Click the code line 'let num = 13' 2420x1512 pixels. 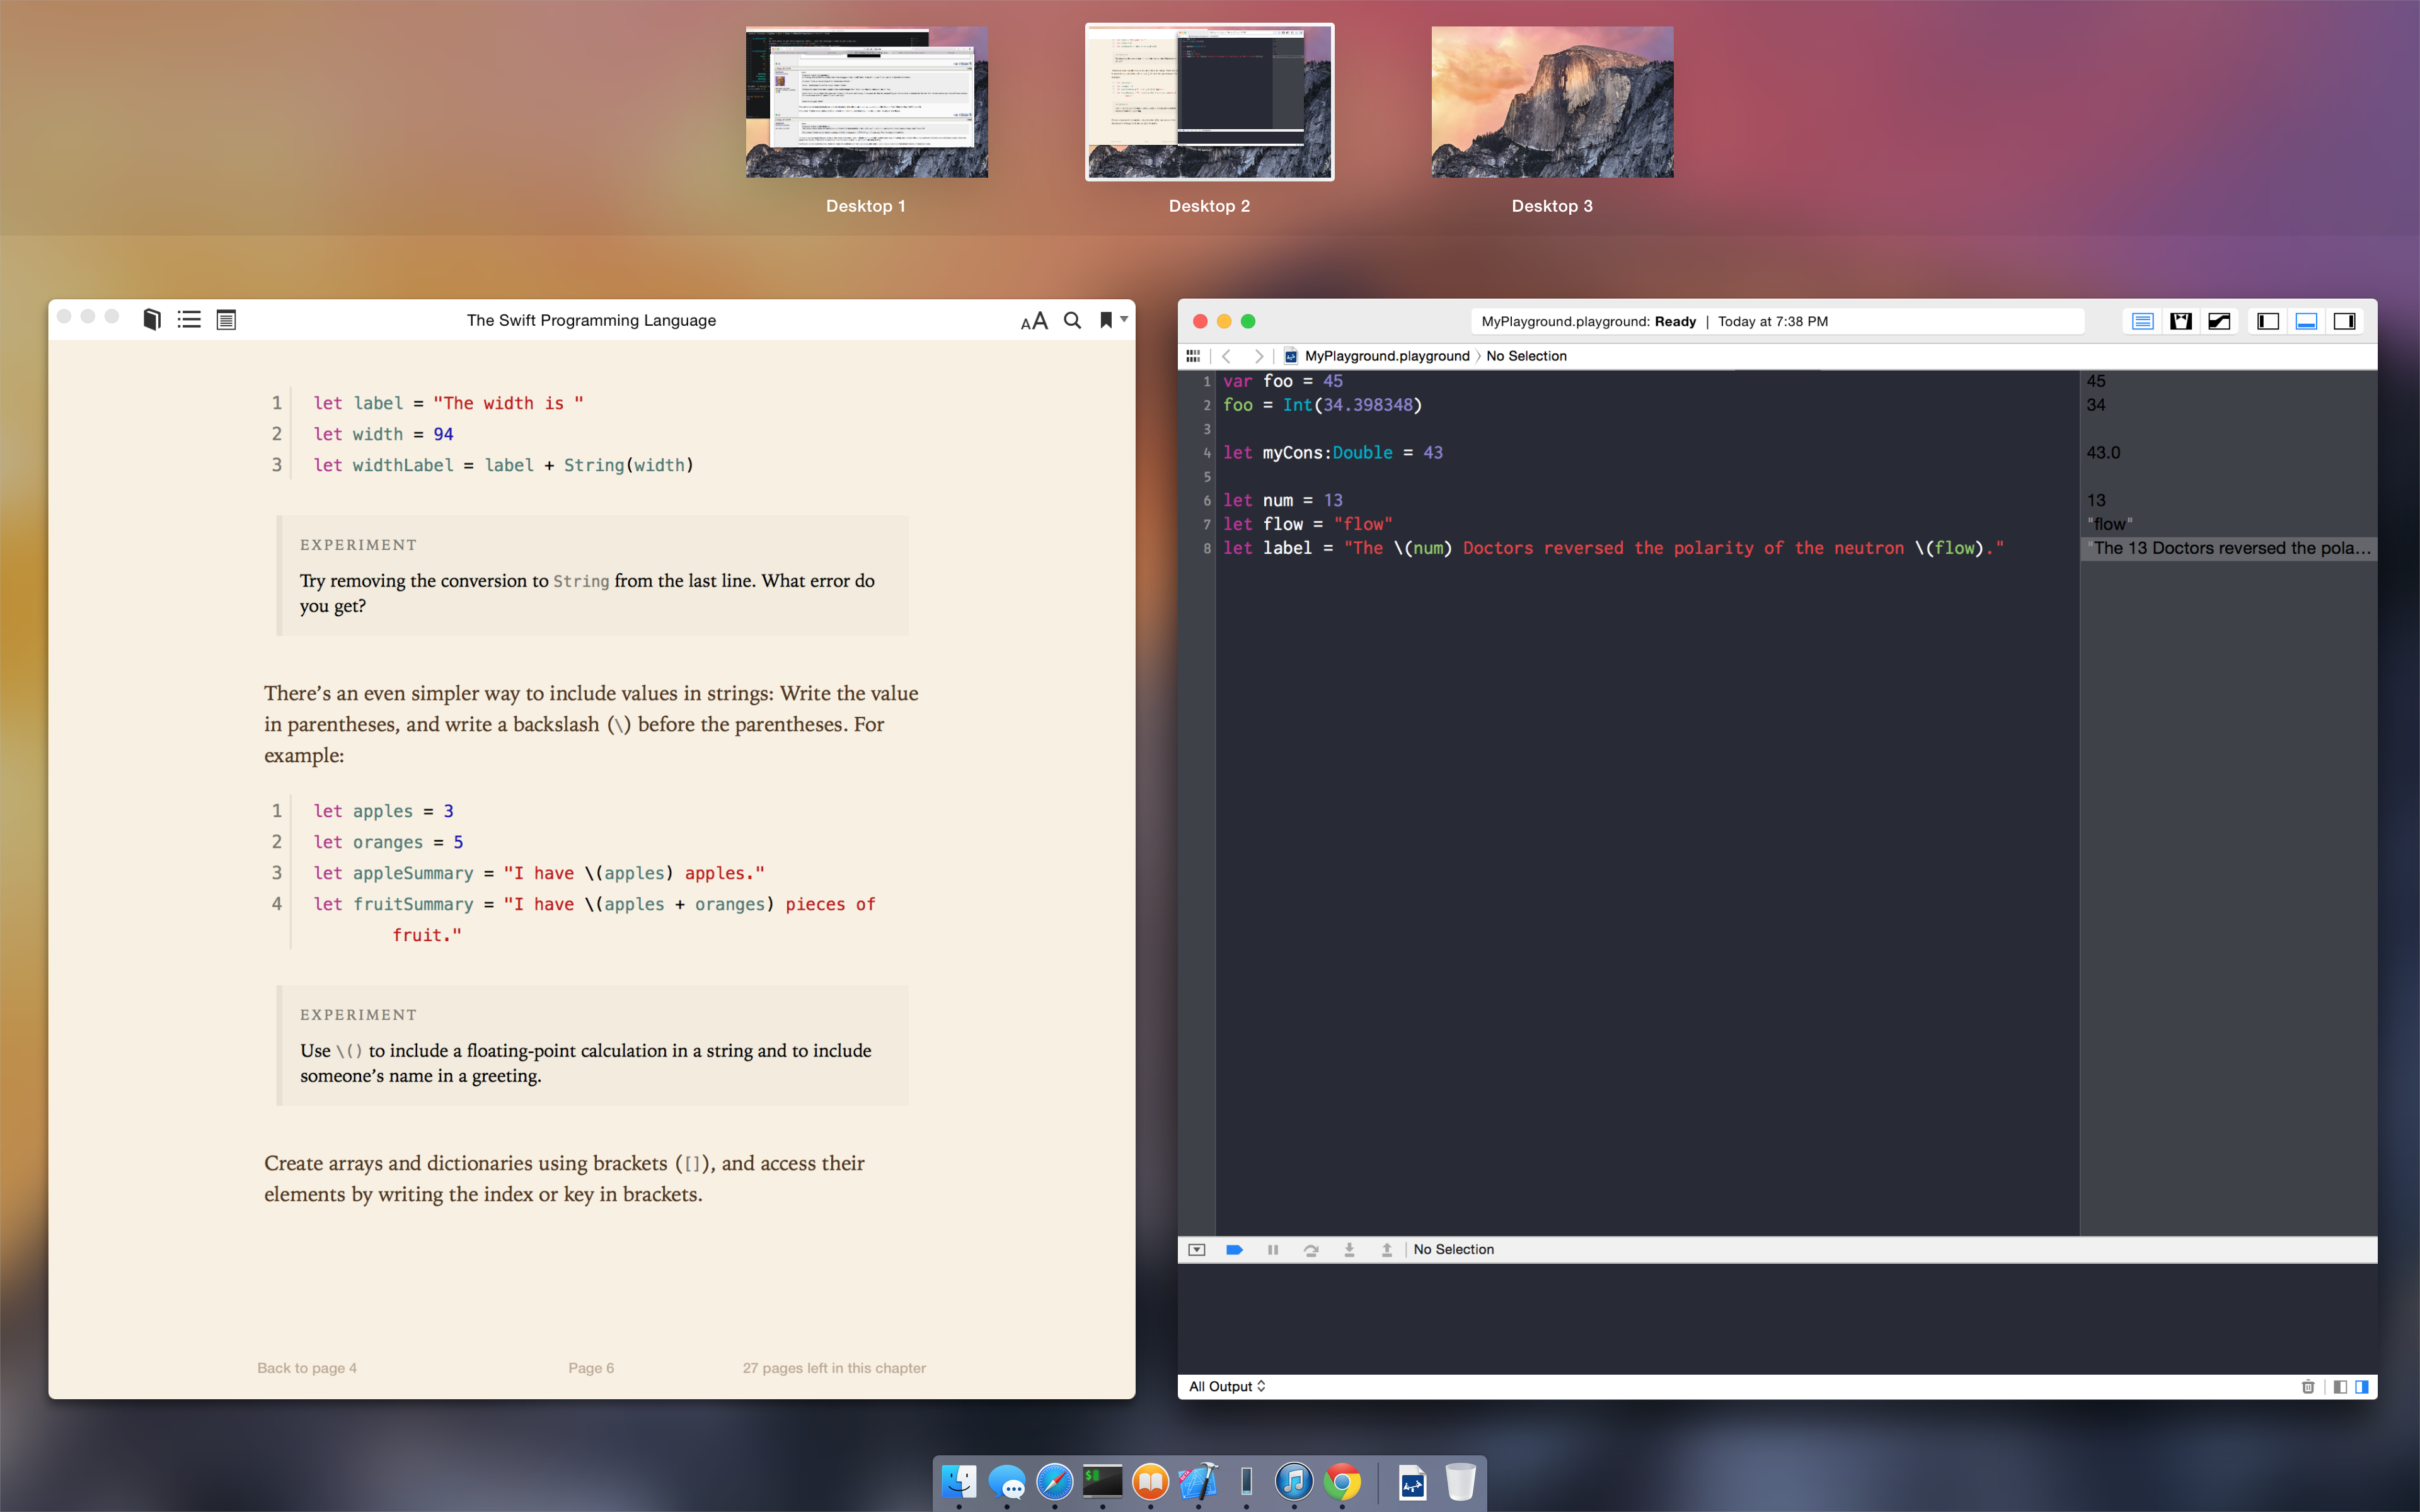(x=1283, y=500)
